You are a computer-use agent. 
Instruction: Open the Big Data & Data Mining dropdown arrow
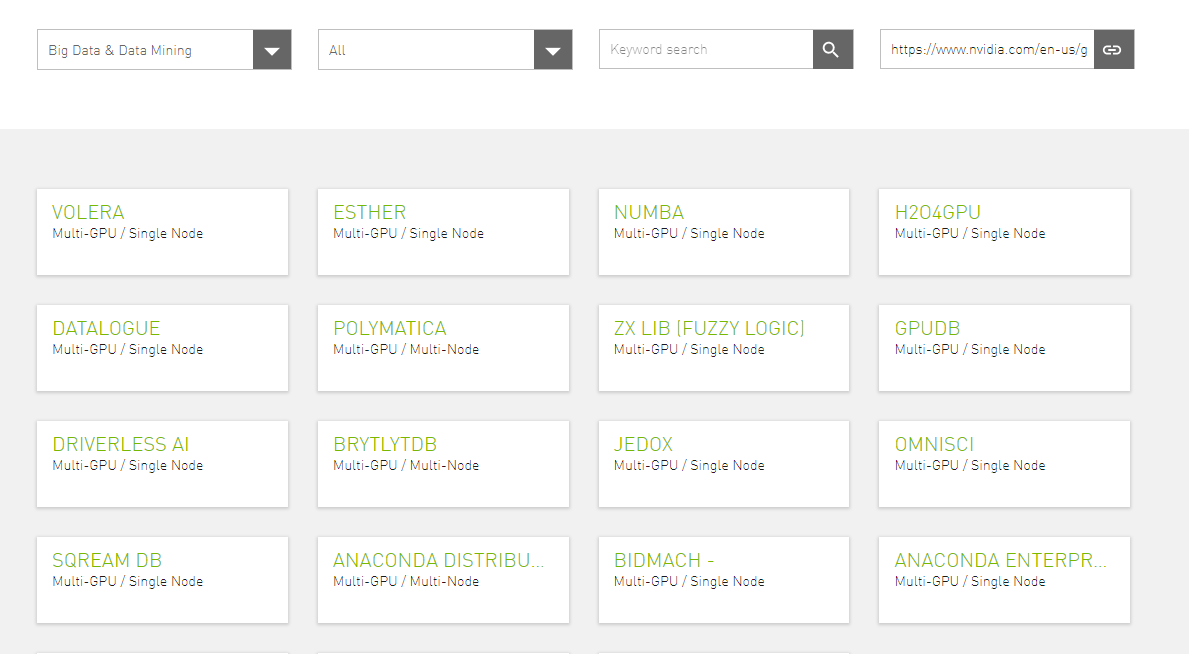pyautogui.click(x=271, y=50)
